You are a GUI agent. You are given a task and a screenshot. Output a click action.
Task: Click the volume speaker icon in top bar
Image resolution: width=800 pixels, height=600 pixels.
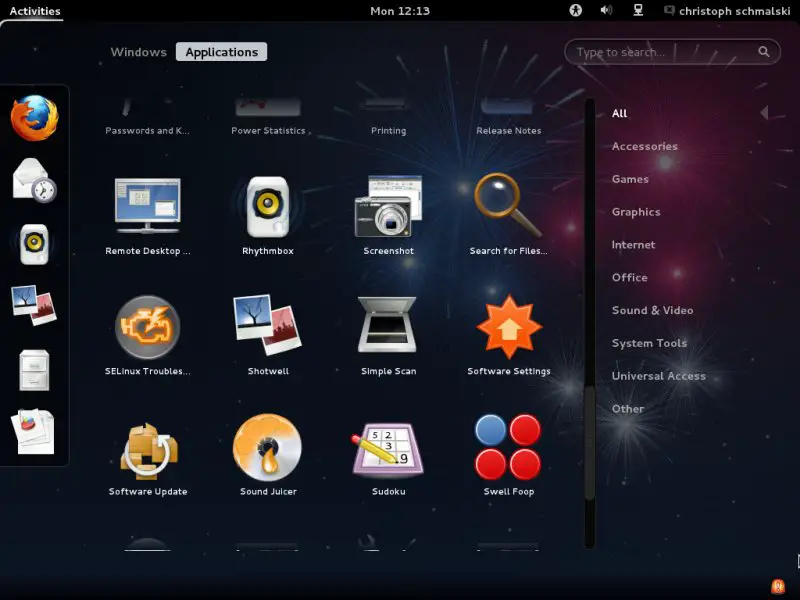pyautogui.click(x=606, y=10)
